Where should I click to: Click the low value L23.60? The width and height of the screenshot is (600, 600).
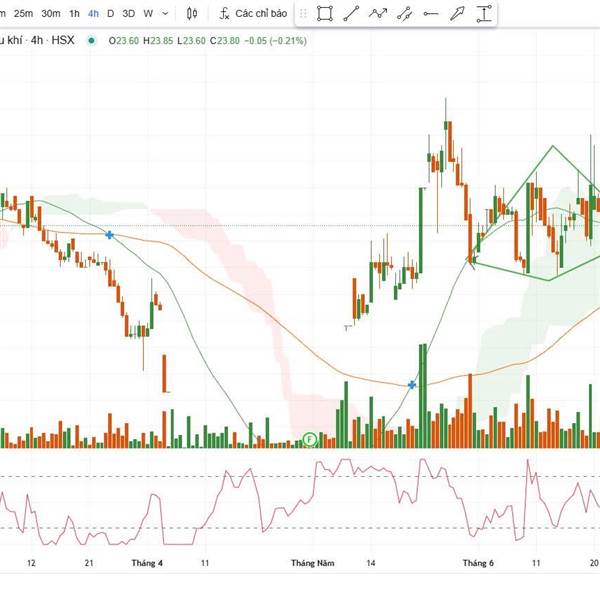click(x=191, y=41)
